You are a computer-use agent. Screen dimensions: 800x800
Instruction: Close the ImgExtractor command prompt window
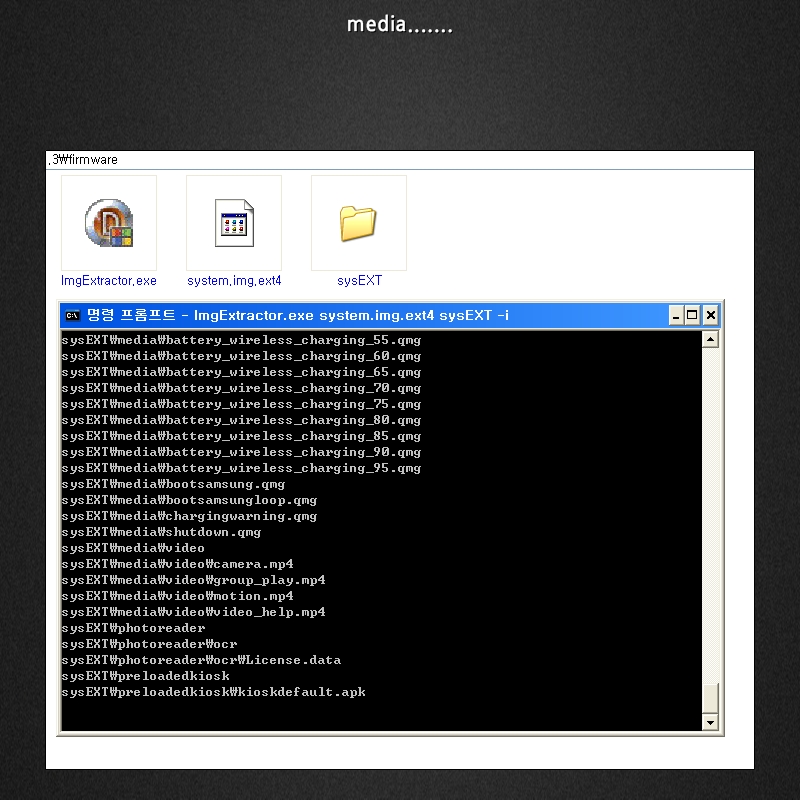(x=710, y=316)
